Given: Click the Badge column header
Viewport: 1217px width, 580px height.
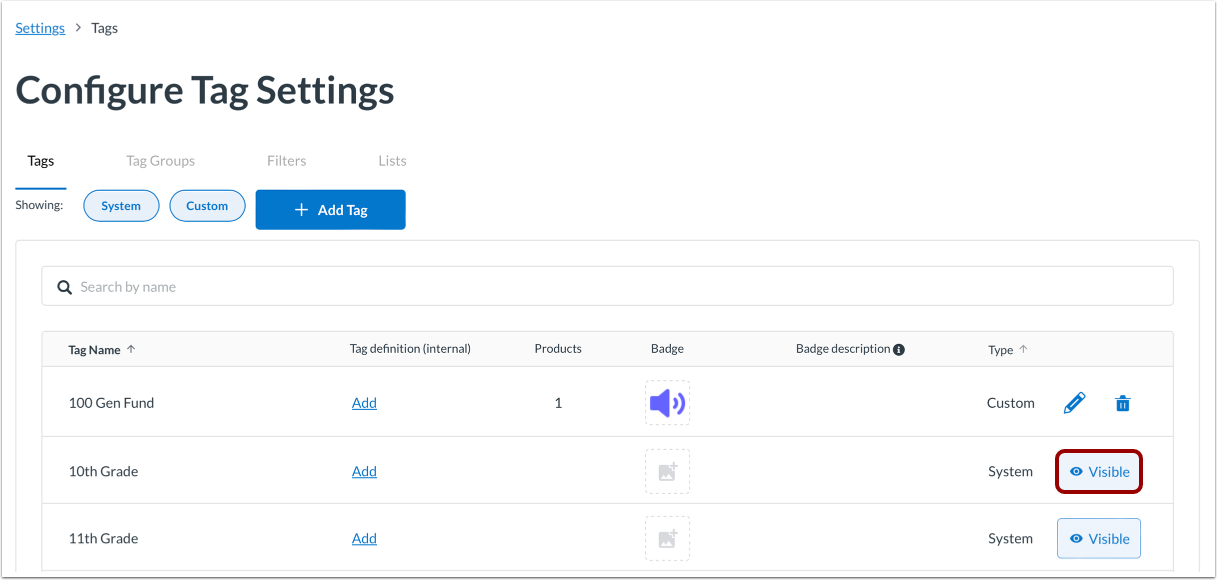Looking at the screenshot, I should (x=667, y=349).
